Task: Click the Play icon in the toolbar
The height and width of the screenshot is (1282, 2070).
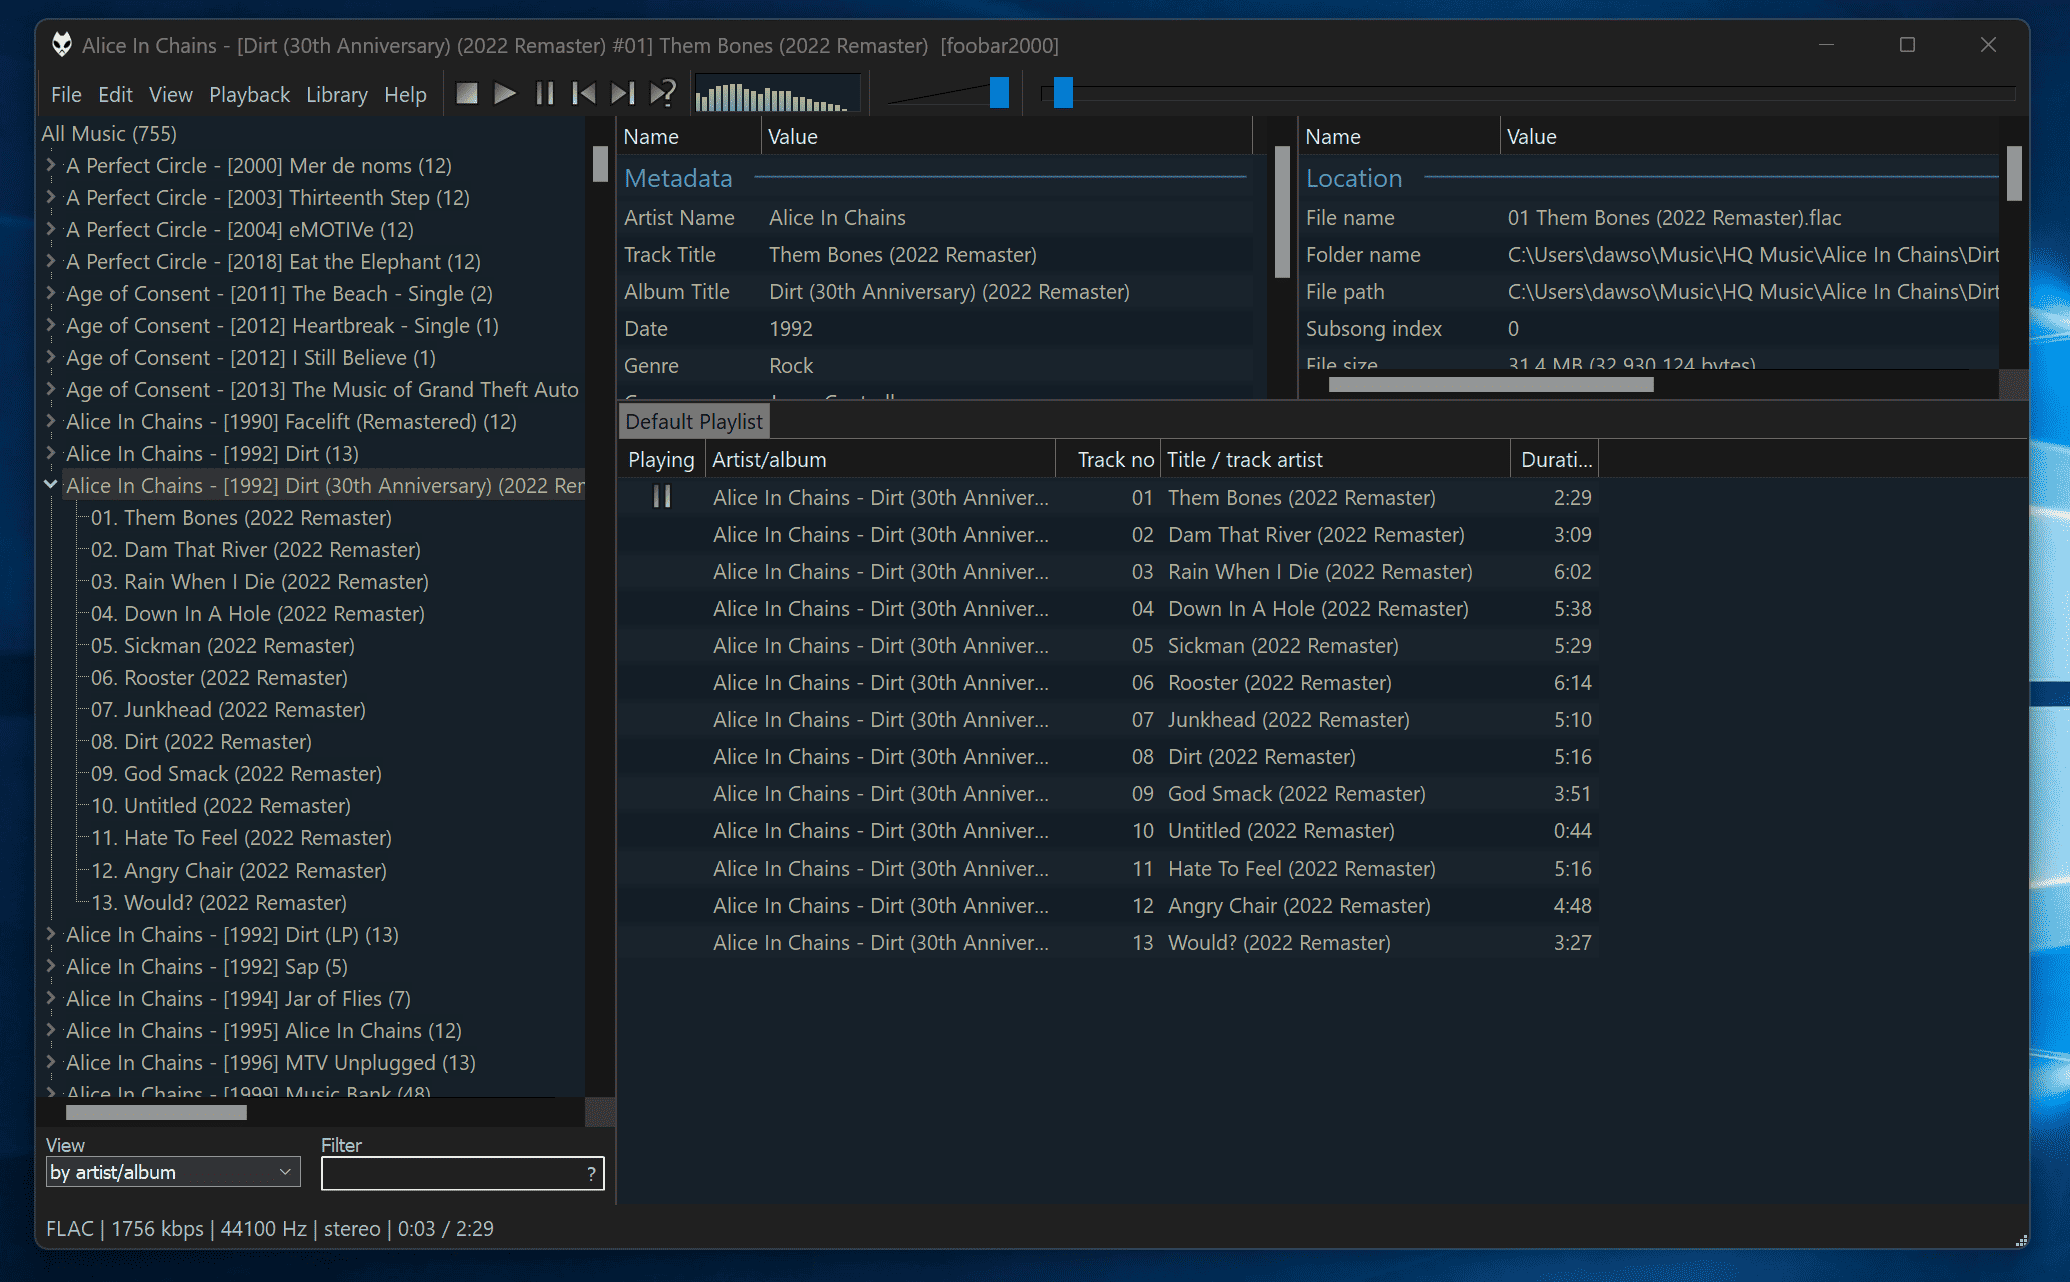Action: point(506,93)
